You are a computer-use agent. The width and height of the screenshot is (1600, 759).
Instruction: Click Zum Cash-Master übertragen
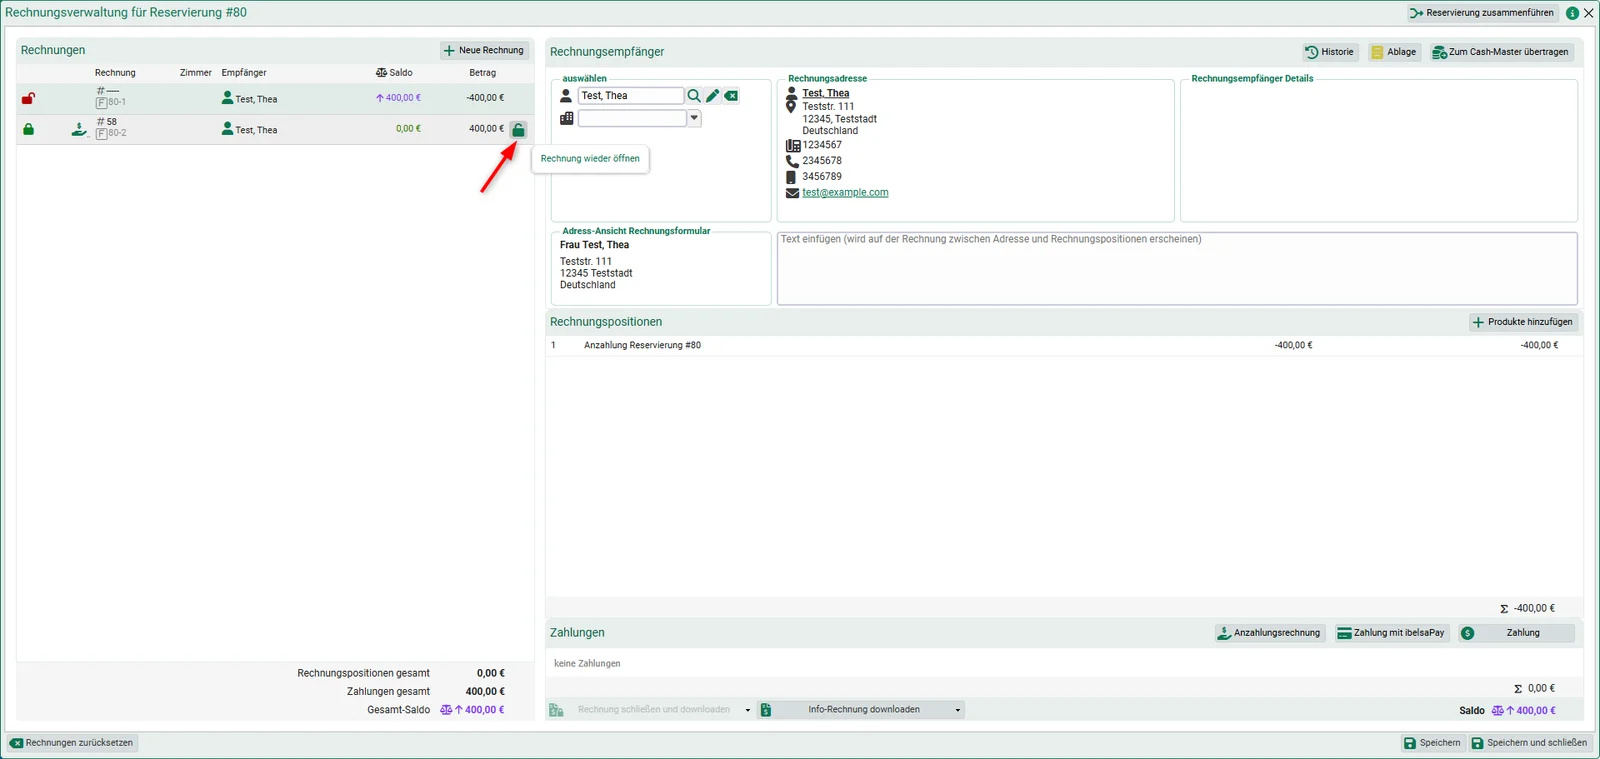[x=1501, y=52]
